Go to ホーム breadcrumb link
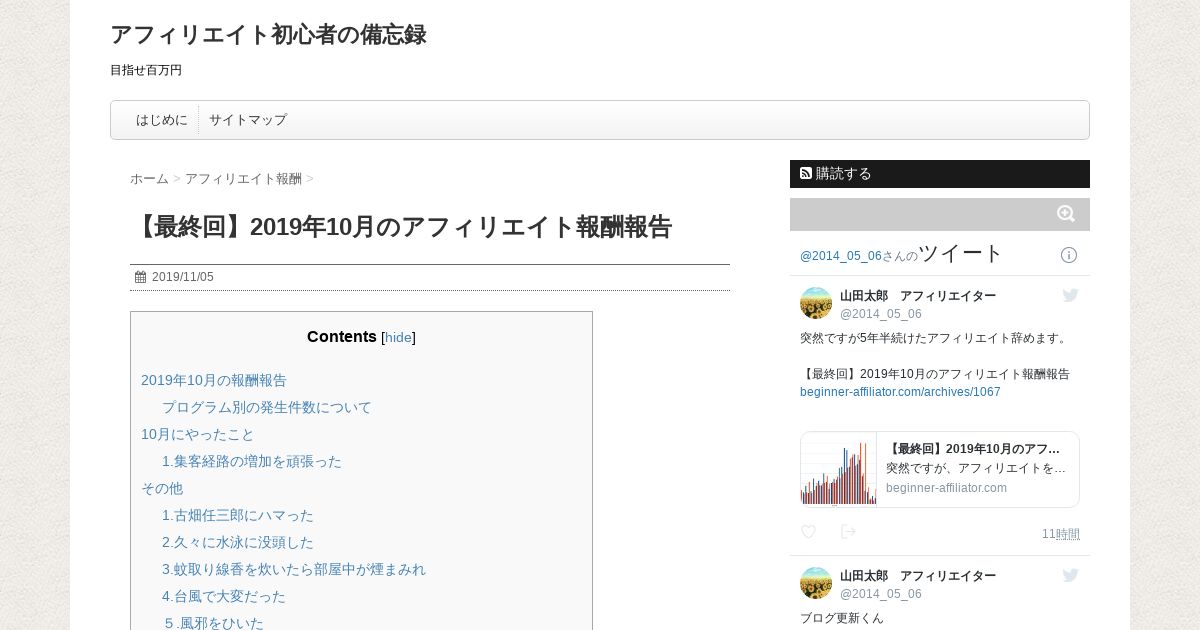This screenshot has height=630, width=1200. [149, 179]
